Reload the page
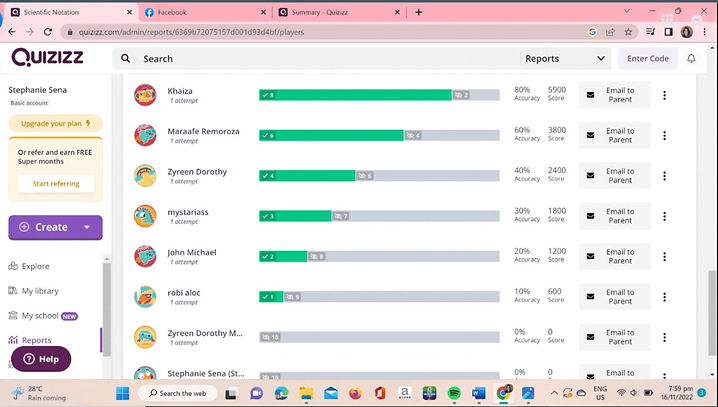 click(48, 32)
